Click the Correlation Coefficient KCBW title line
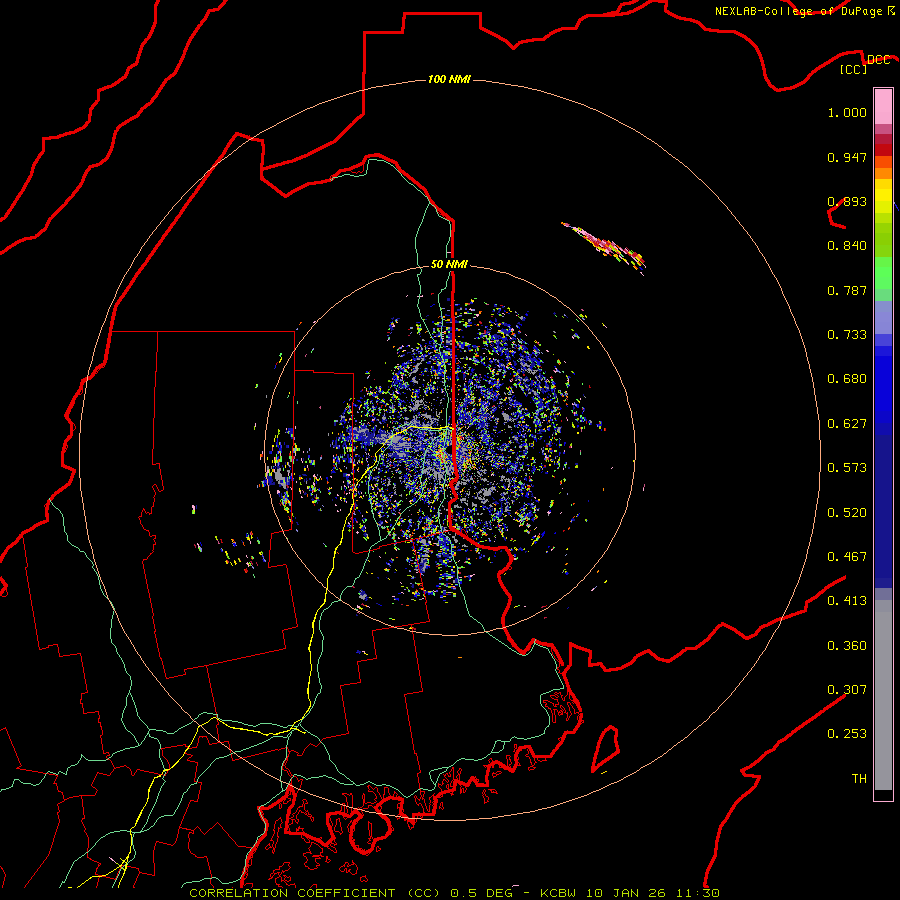The height and width of the screenshot is (900, 900). [454, 893]
